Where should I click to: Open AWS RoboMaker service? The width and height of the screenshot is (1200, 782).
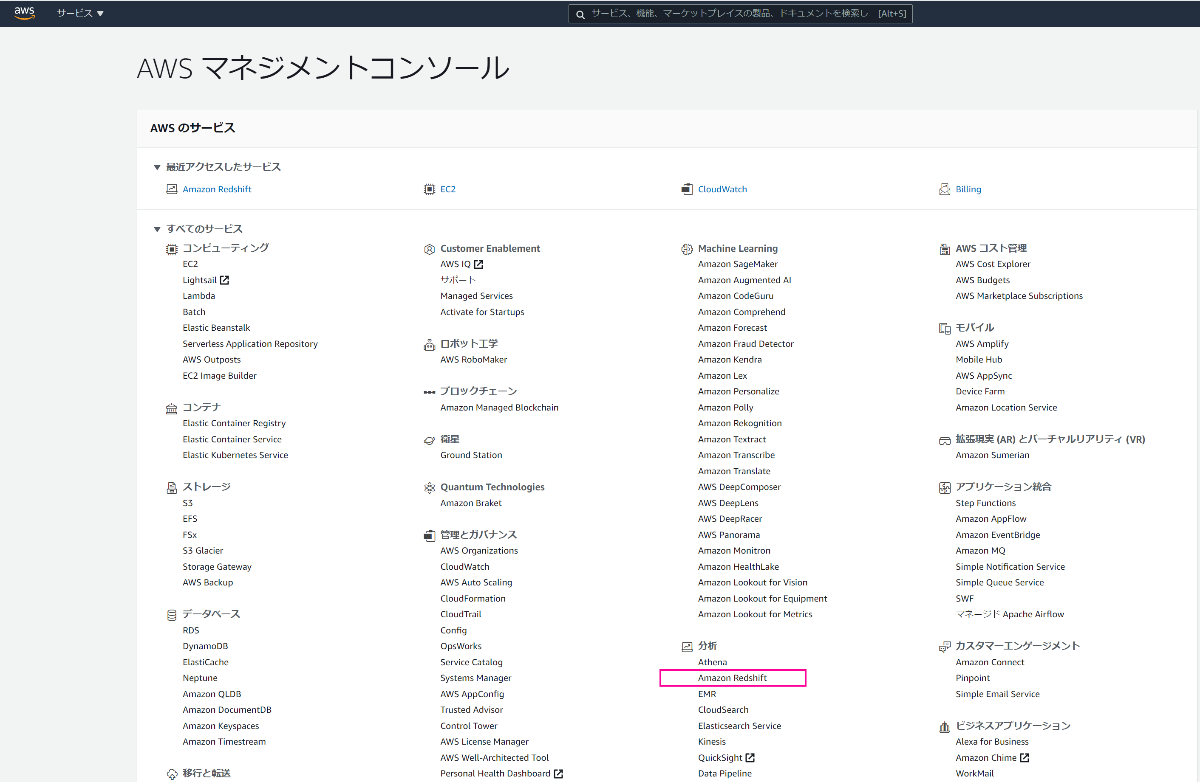(474, 360)
